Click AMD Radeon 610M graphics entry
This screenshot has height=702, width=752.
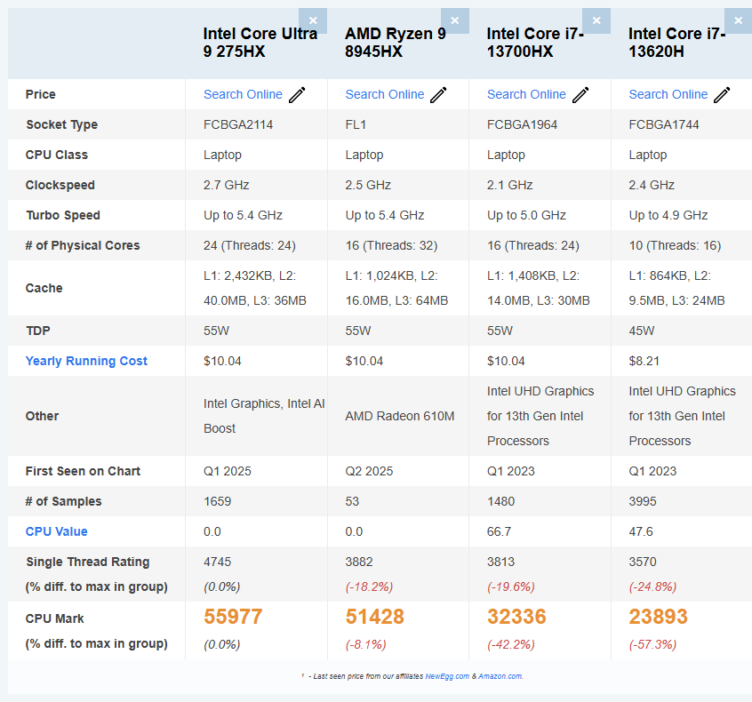pos(400,416)
